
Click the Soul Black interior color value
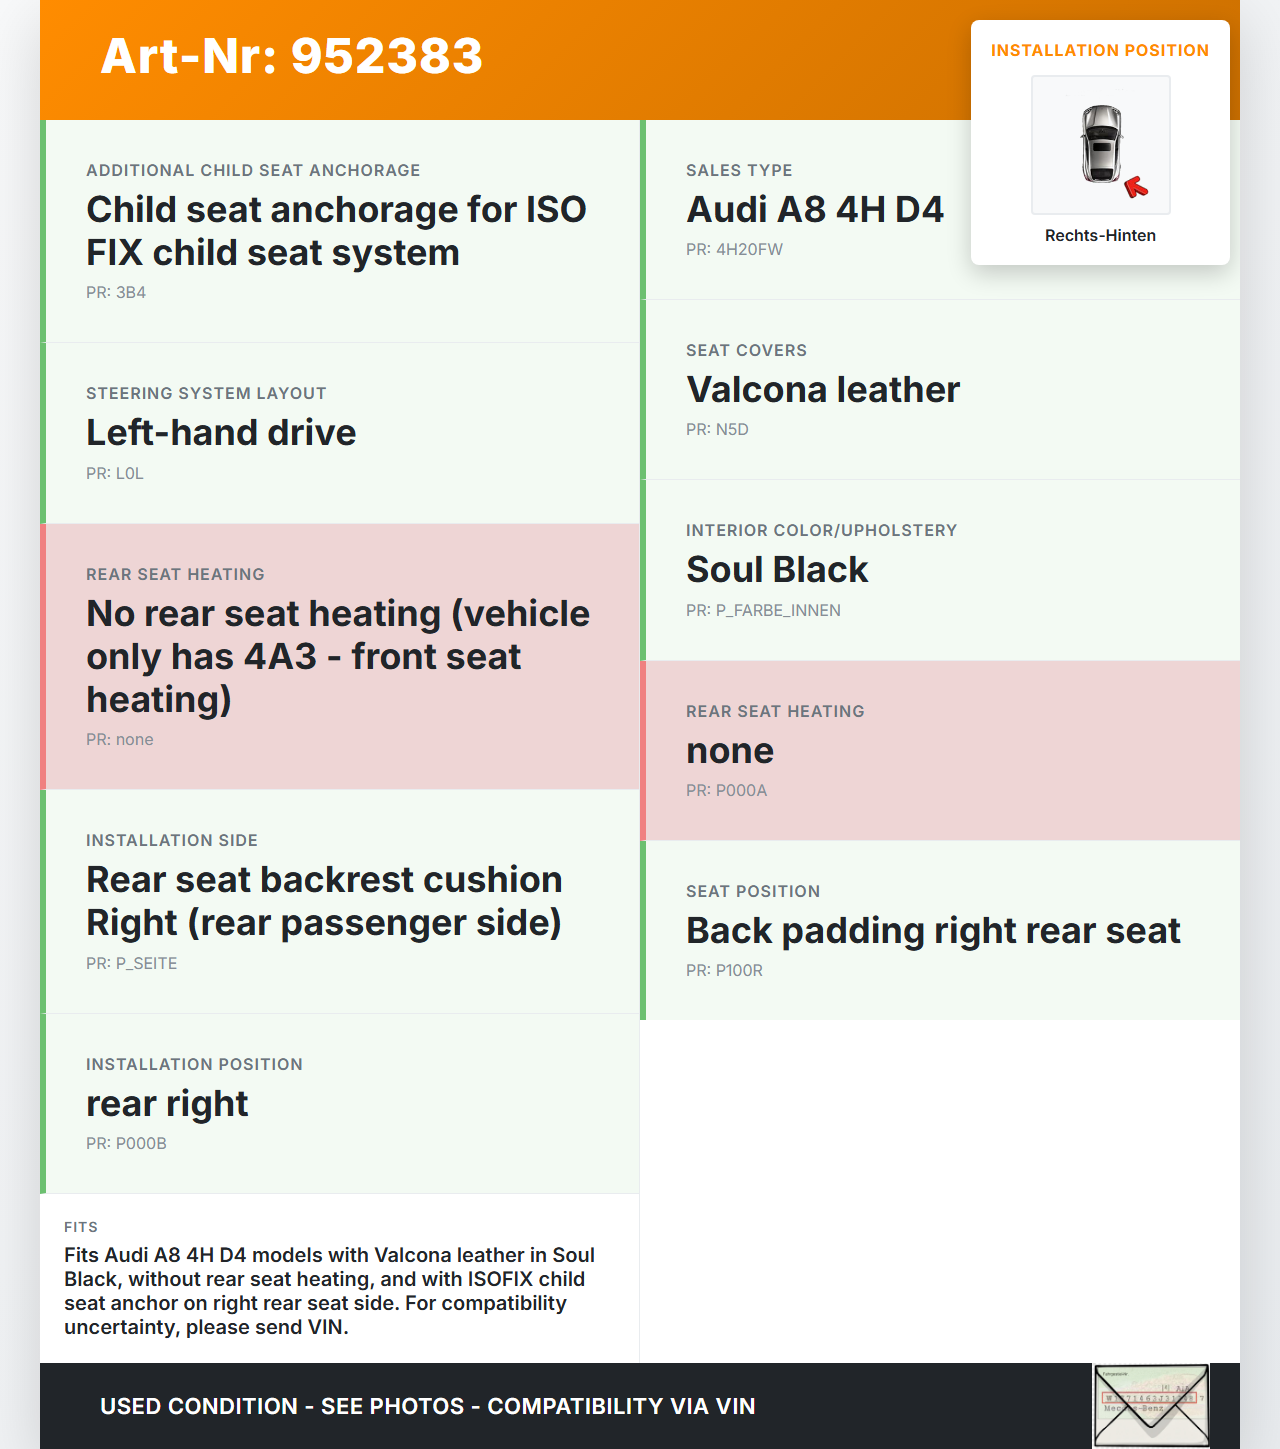coord(777,570)
